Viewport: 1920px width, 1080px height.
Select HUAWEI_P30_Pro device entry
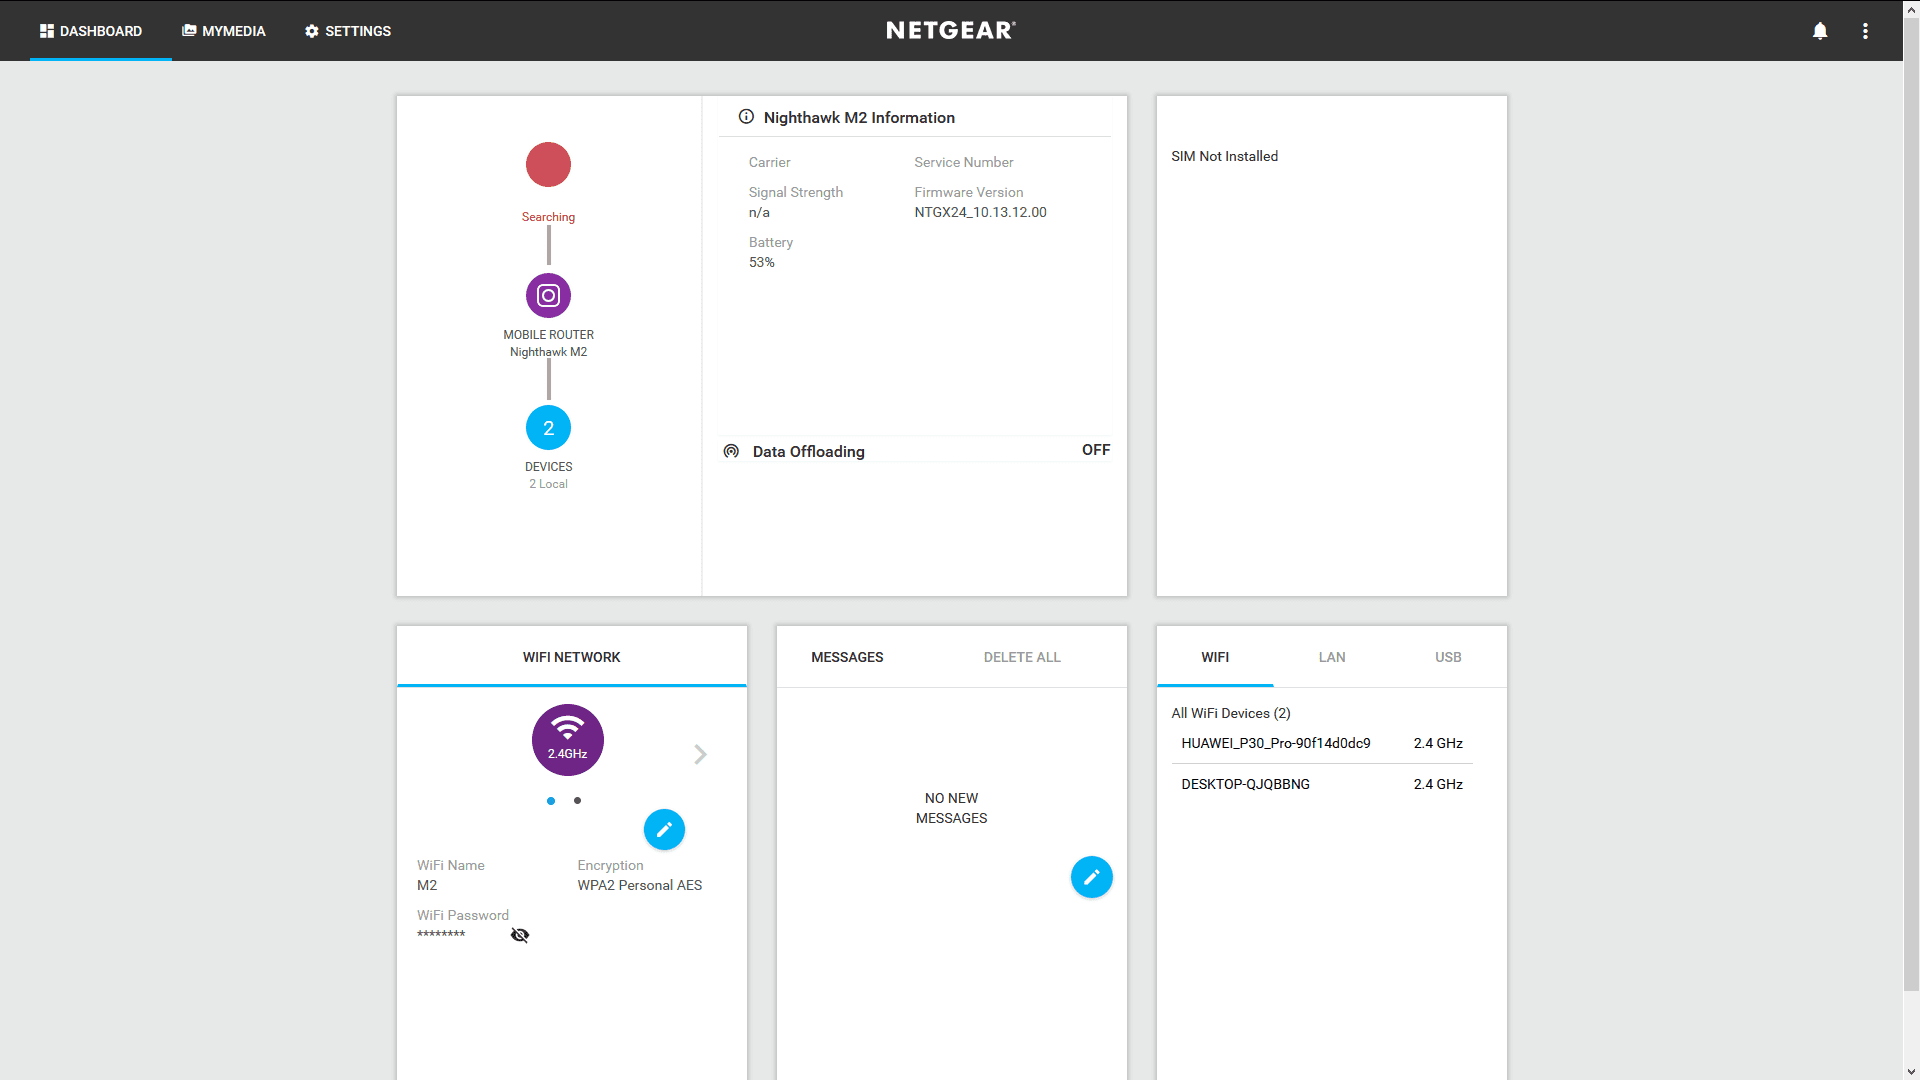point(1275,743)
